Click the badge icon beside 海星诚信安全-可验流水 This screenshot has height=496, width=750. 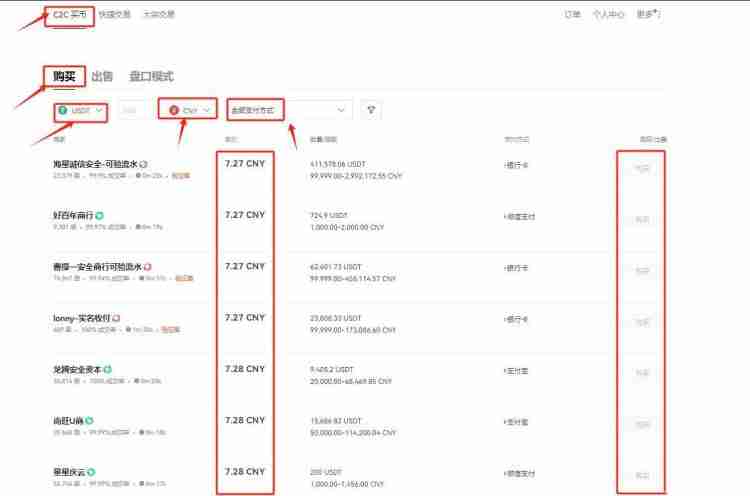pyautogui.click(x=144, y=163)
